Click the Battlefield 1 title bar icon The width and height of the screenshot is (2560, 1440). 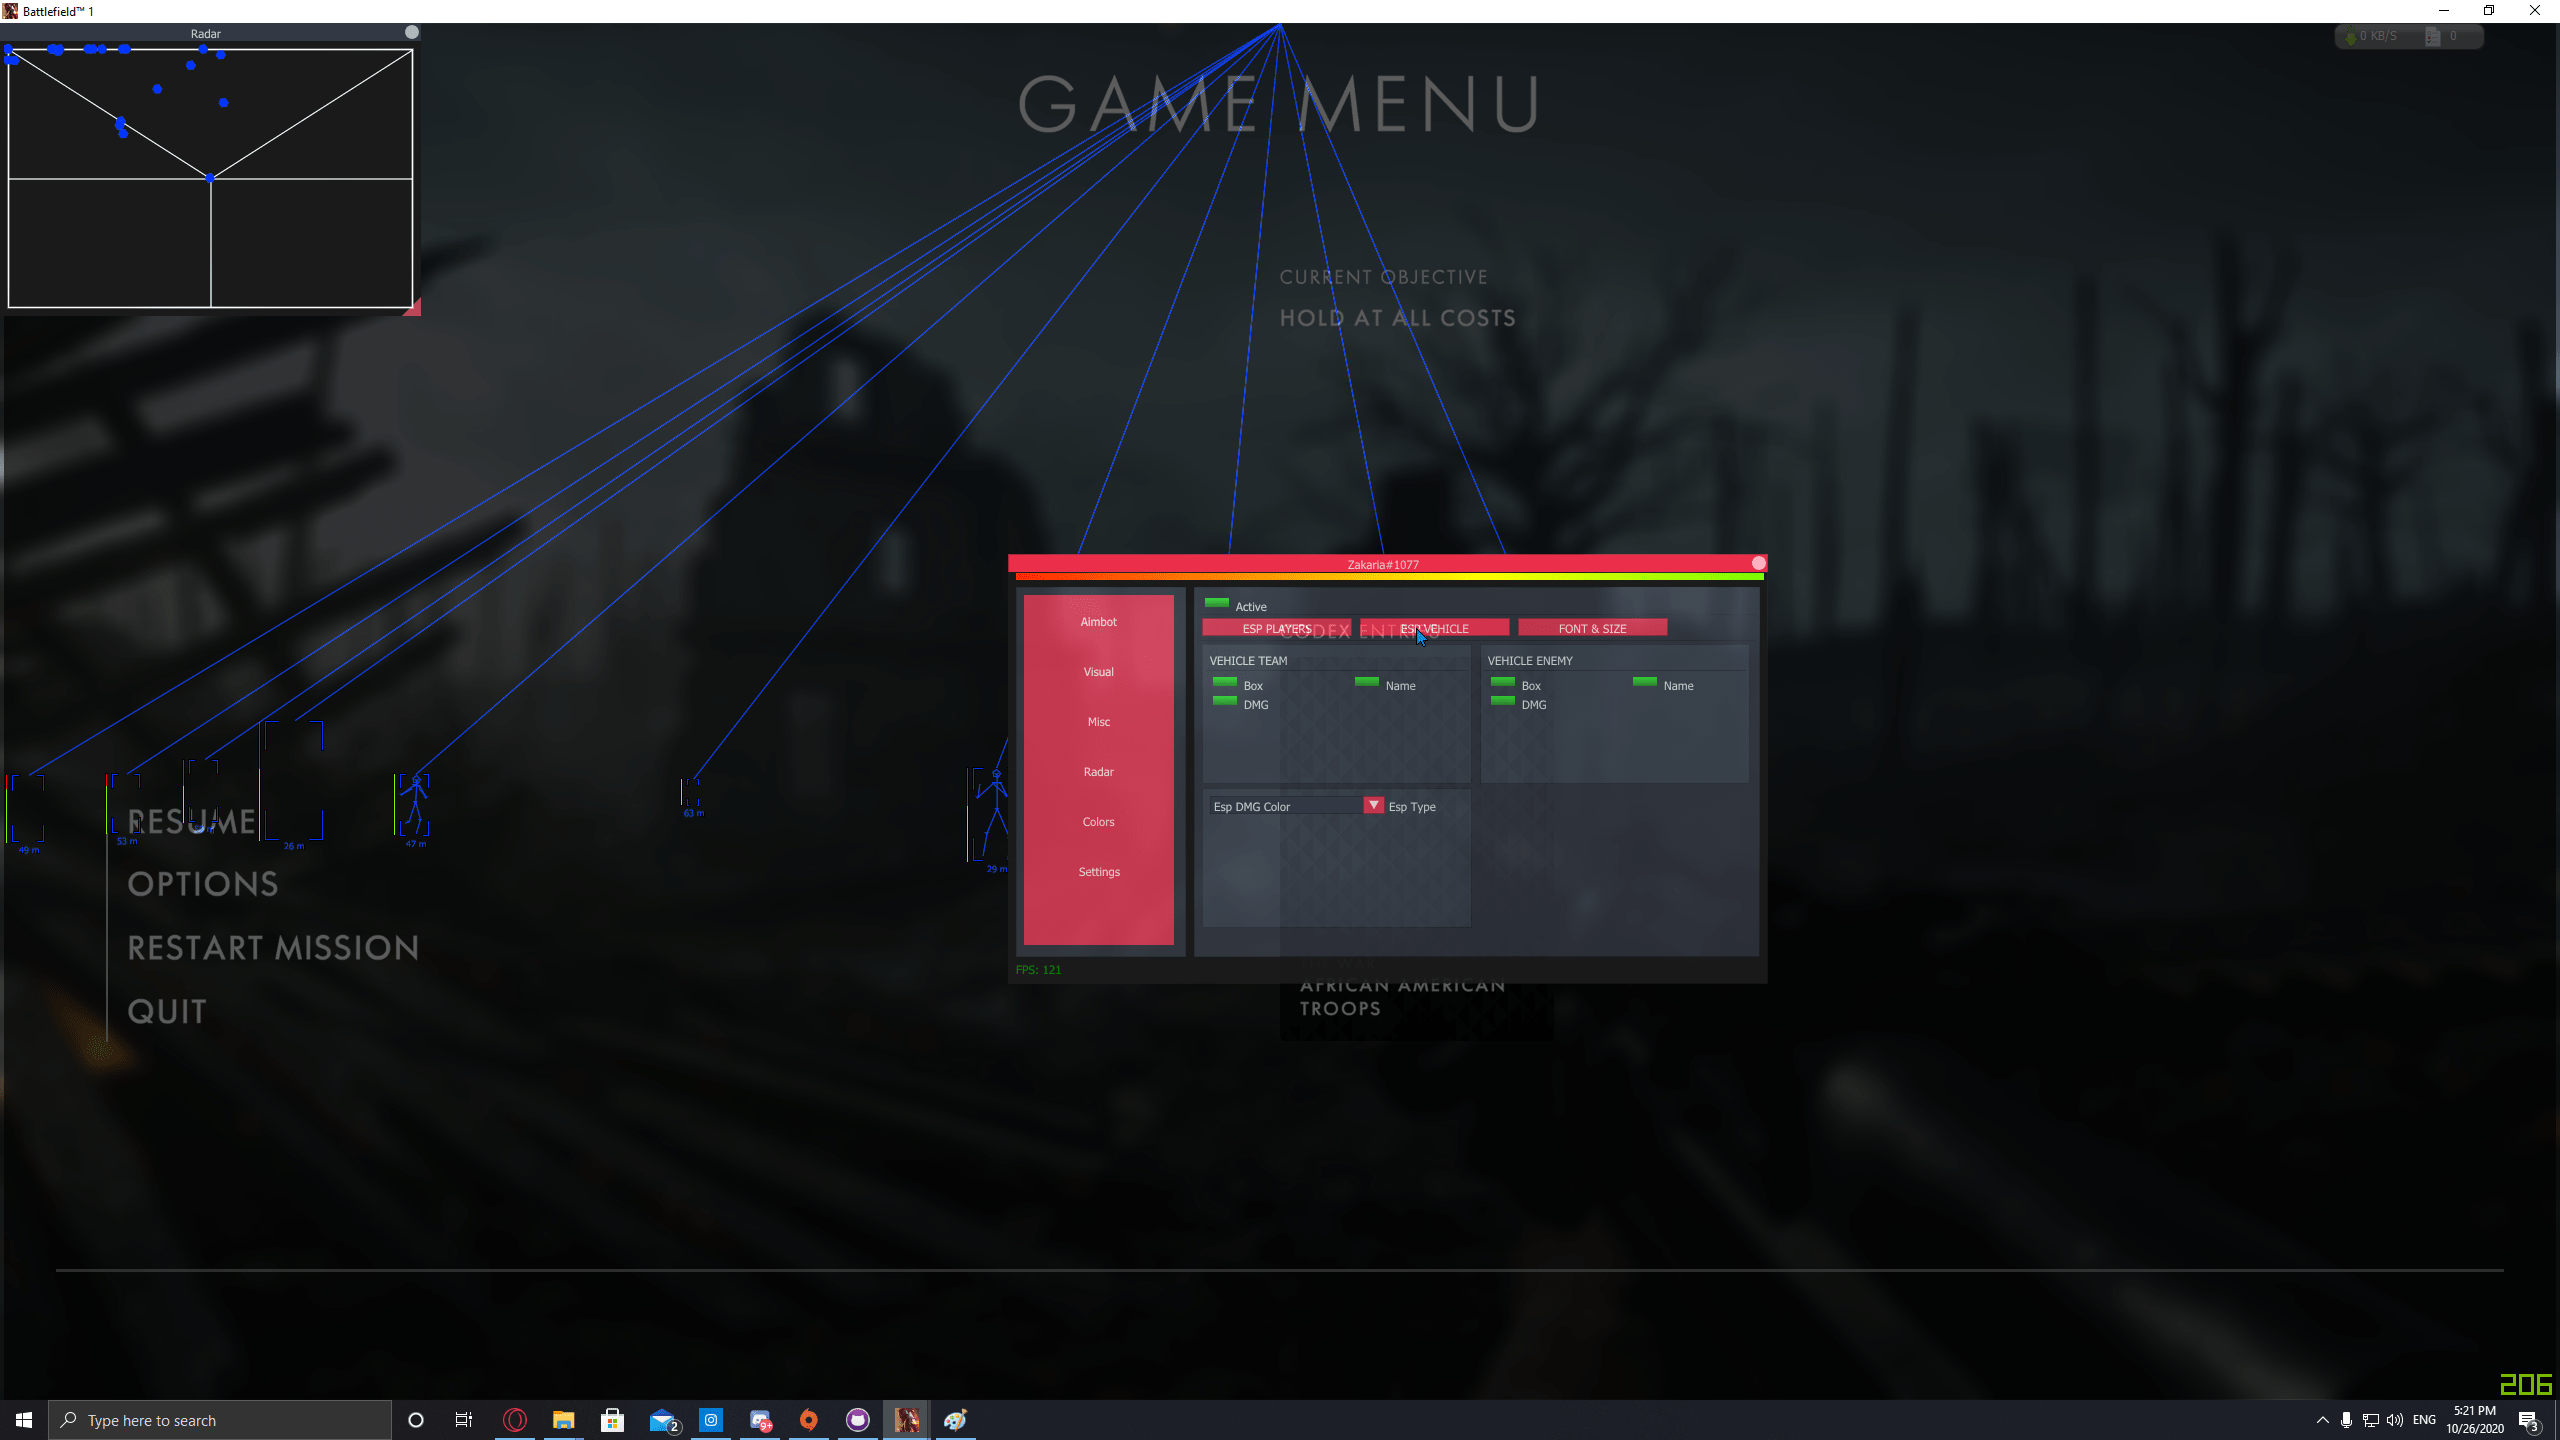[x=11, y=11]
